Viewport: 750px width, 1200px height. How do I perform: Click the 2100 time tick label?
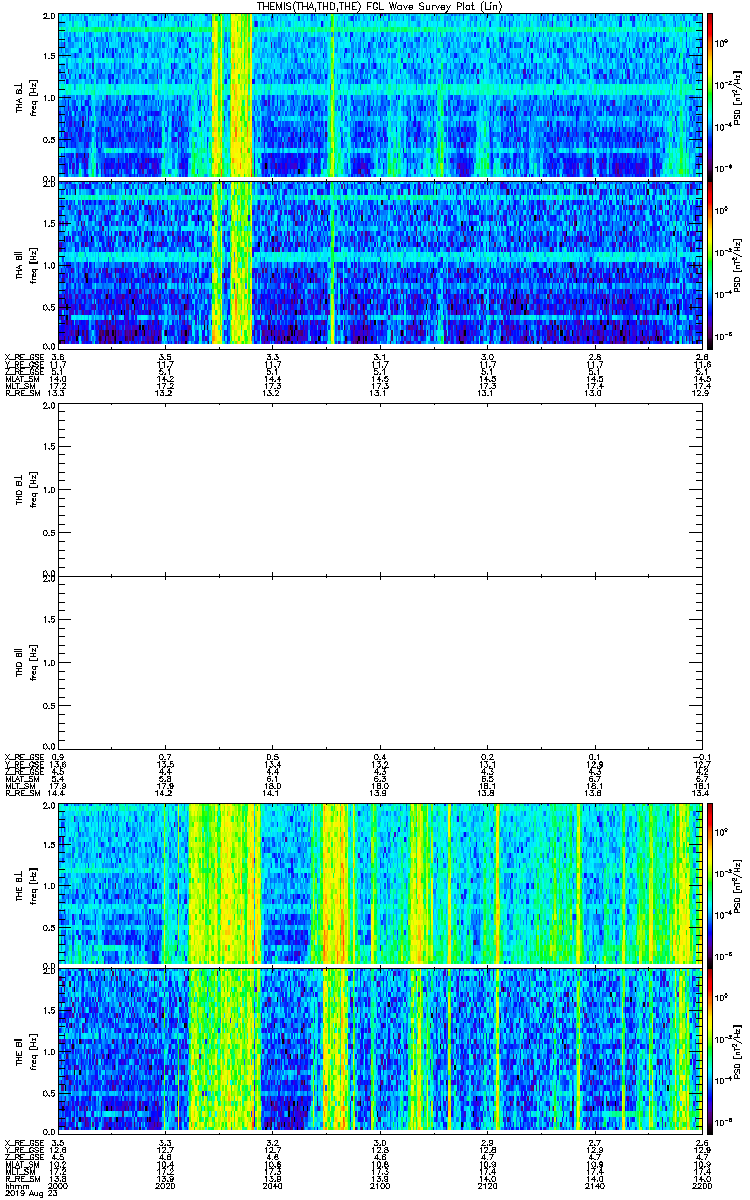379,1184
